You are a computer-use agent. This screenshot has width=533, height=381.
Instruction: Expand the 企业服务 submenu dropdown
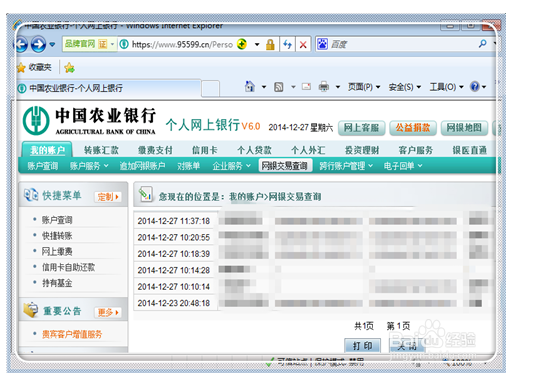(231, 166)
